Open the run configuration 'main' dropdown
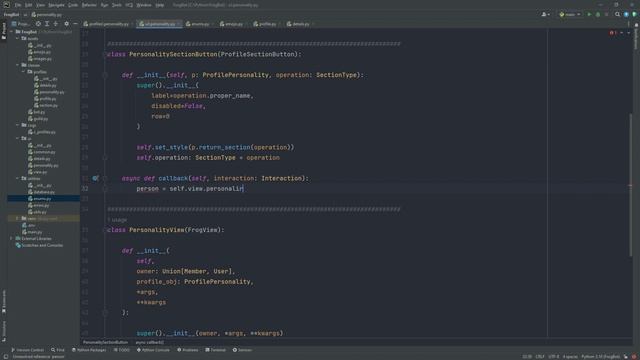Image resolution: width=640 pixels, height=360 pixels. (x=570, y=14)
